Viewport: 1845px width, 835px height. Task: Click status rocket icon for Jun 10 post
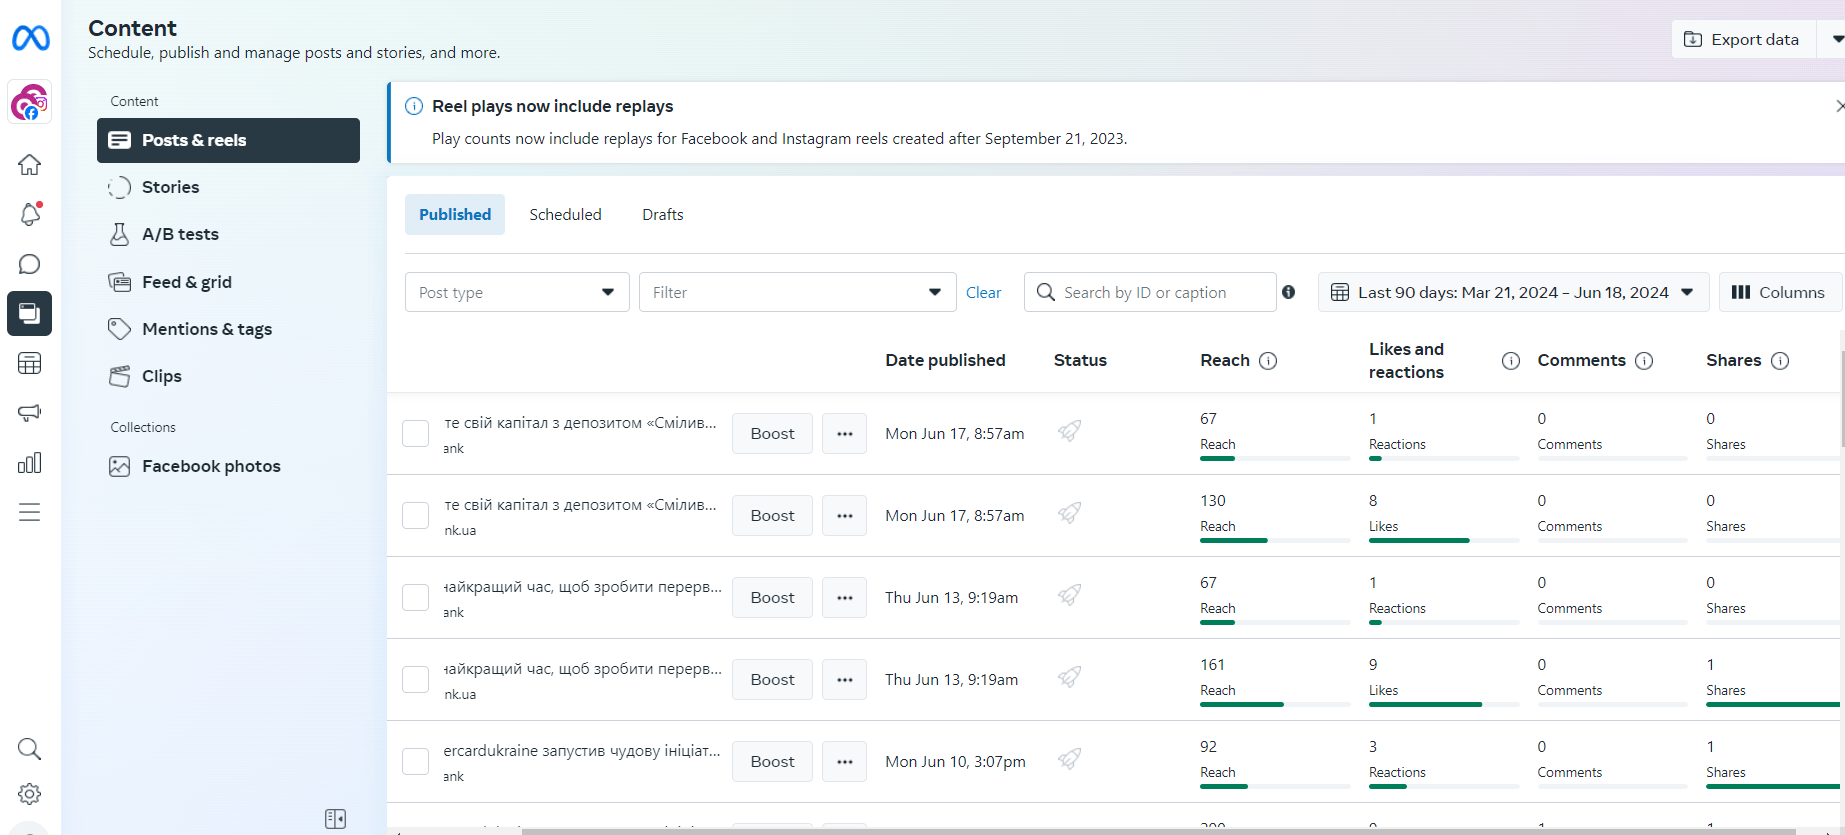[x=1070, y=759]
